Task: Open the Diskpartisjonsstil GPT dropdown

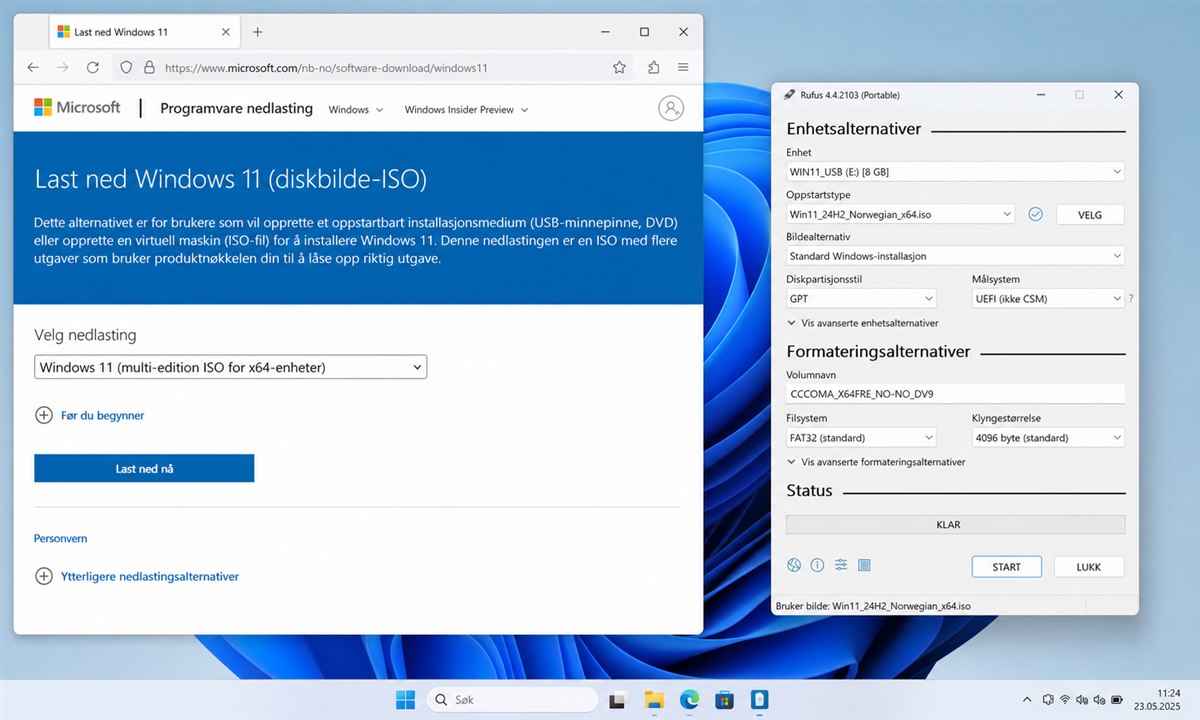Action: coord(861,298)
